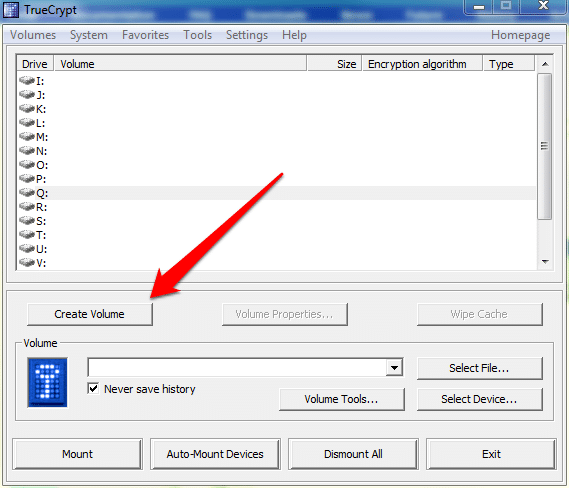This screenshot has height=488, width=569.
Task: Click Select File button
Action: pyautogui.click(x=479, y=368)
